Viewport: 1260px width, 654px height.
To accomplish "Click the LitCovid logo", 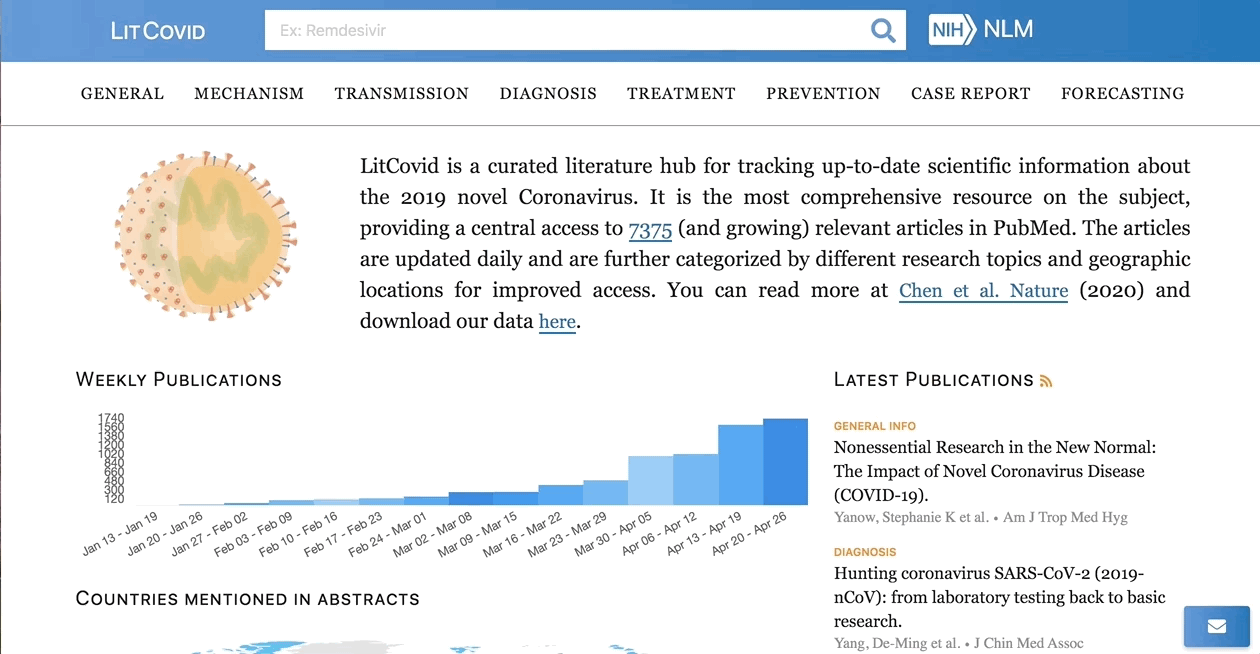I will click(x=158, y=31).
